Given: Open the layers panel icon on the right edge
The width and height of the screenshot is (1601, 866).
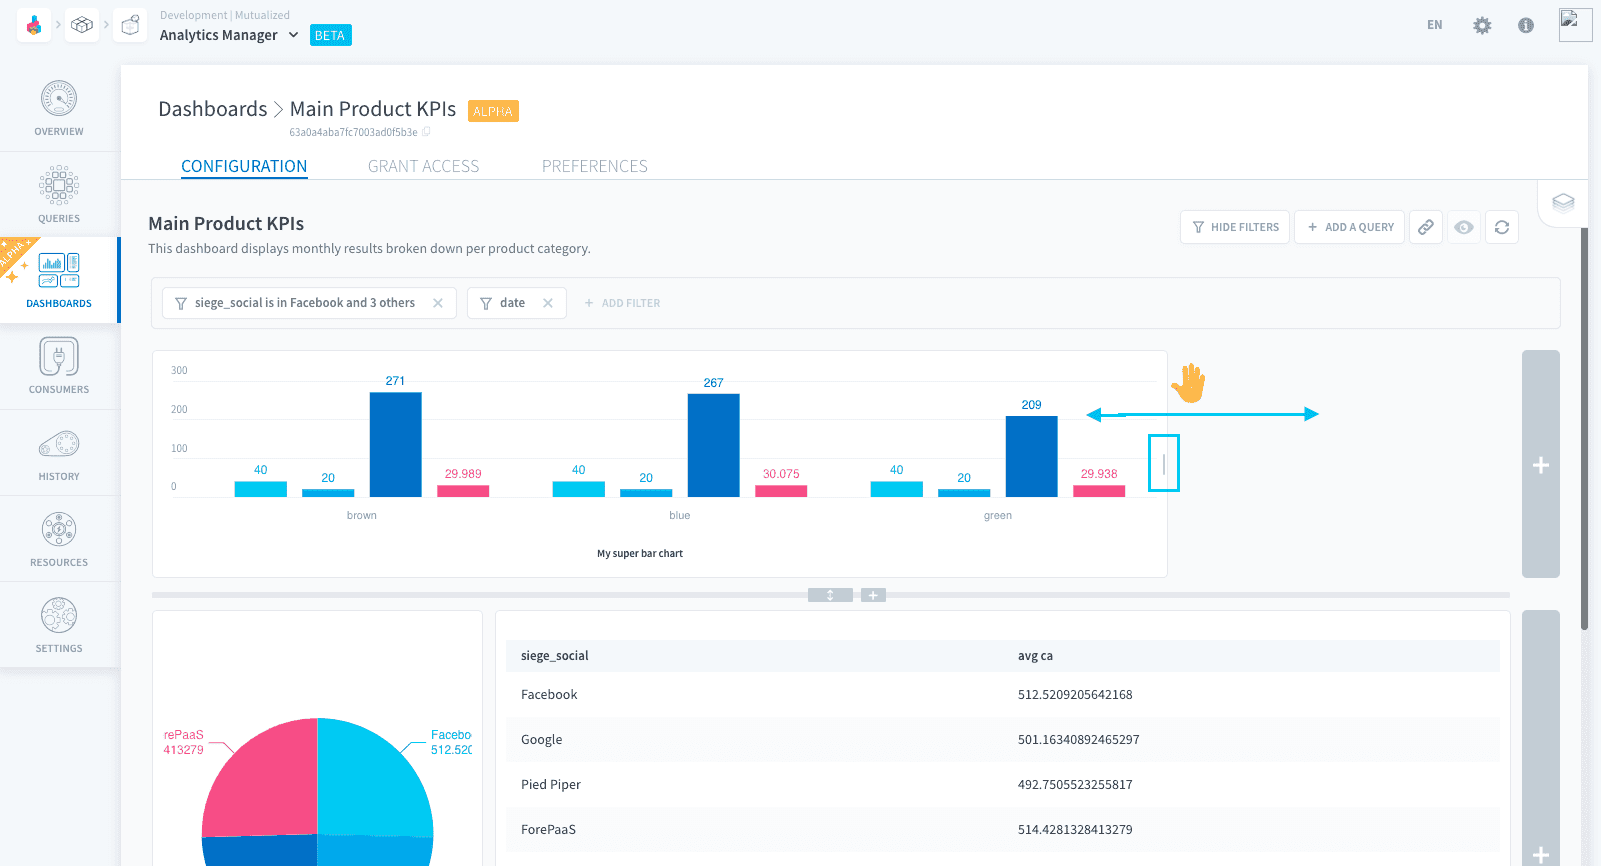Looking at the screenshot, I should [x=1563, y=203].
